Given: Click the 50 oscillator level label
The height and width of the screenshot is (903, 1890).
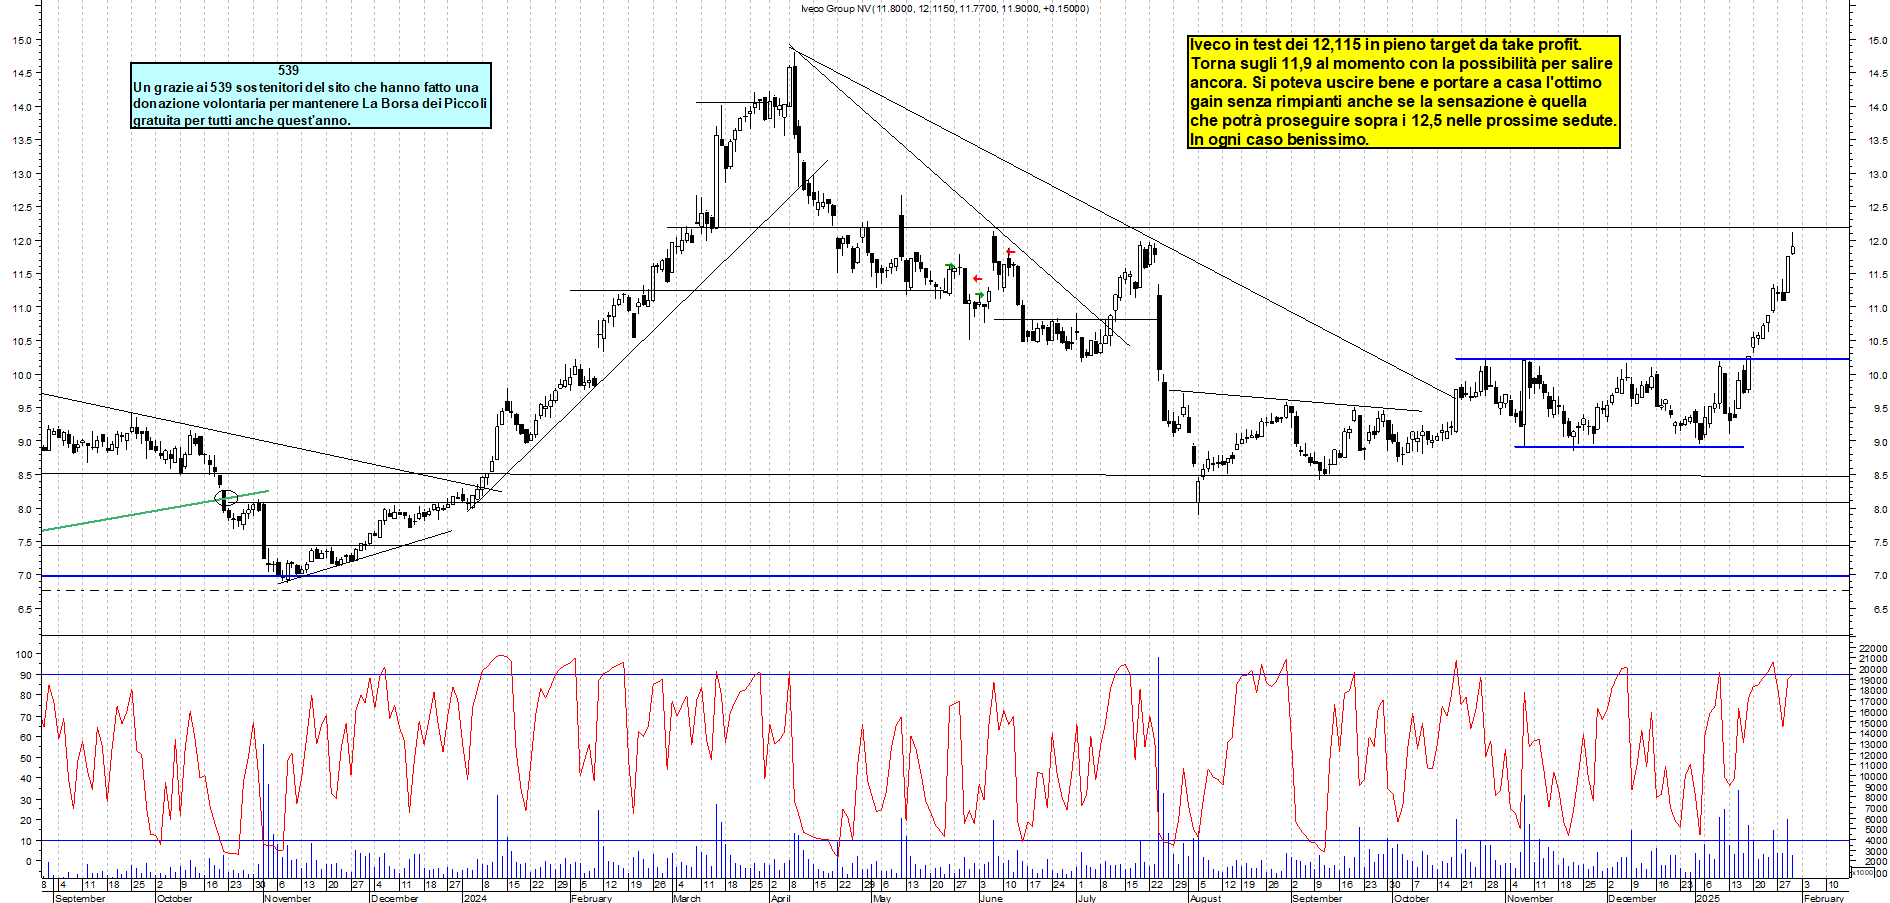Looking at the screenshot, I should pyautogui.click(x=26, y=758).
